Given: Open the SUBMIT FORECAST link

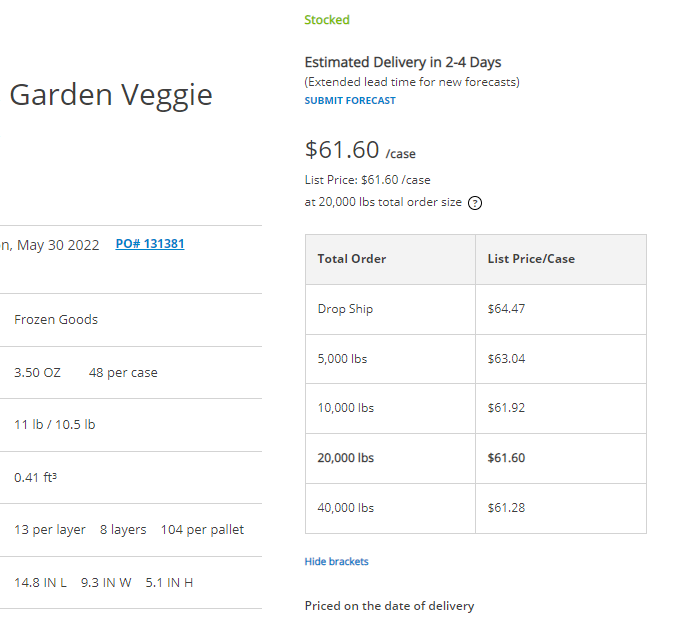Looking at the screenshot, I should click(x=350, y=101).
